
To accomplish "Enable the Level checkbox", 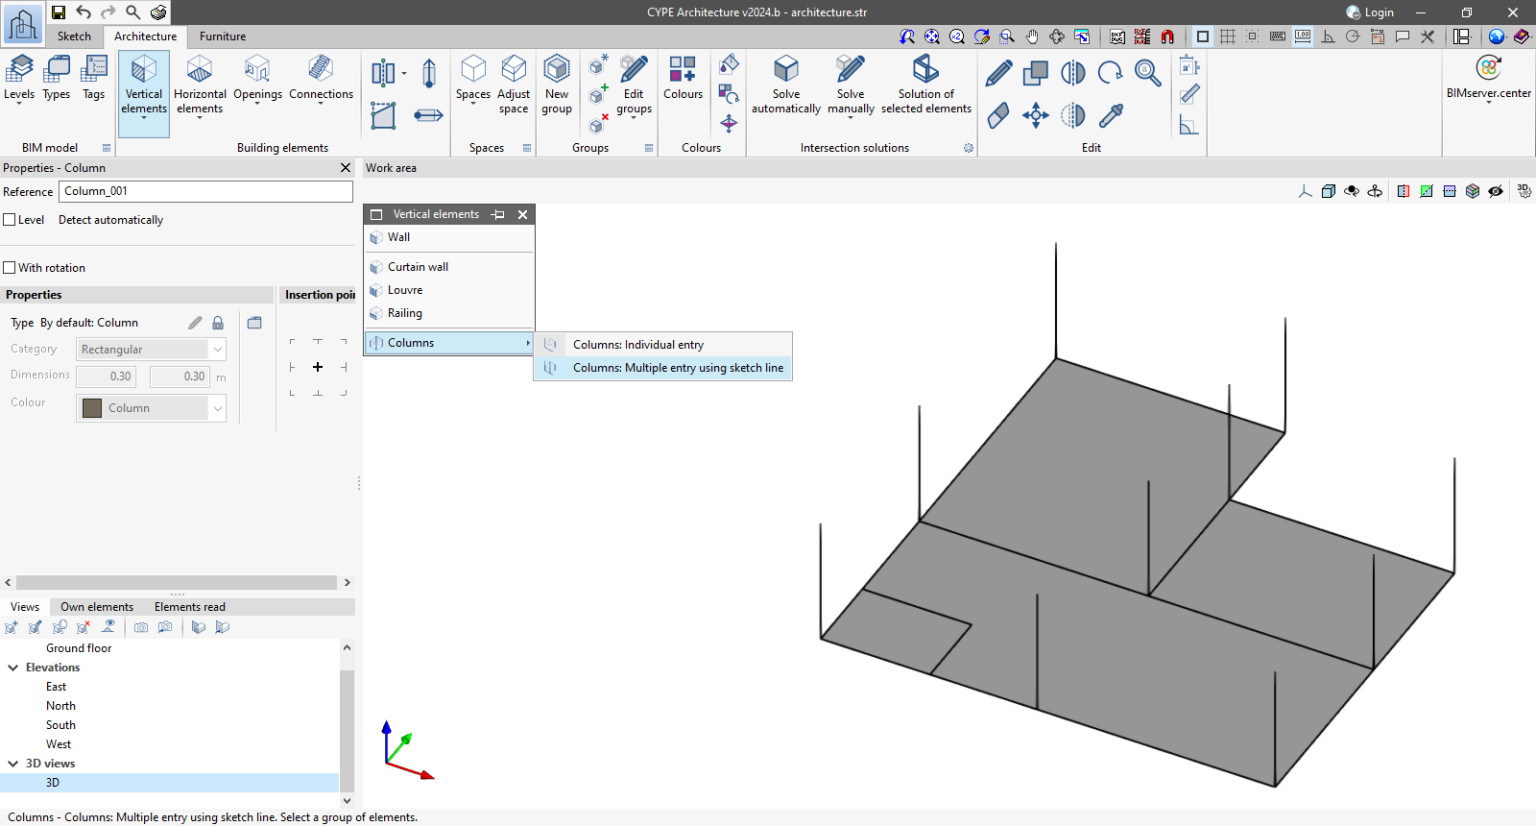I will click(10, 220).
